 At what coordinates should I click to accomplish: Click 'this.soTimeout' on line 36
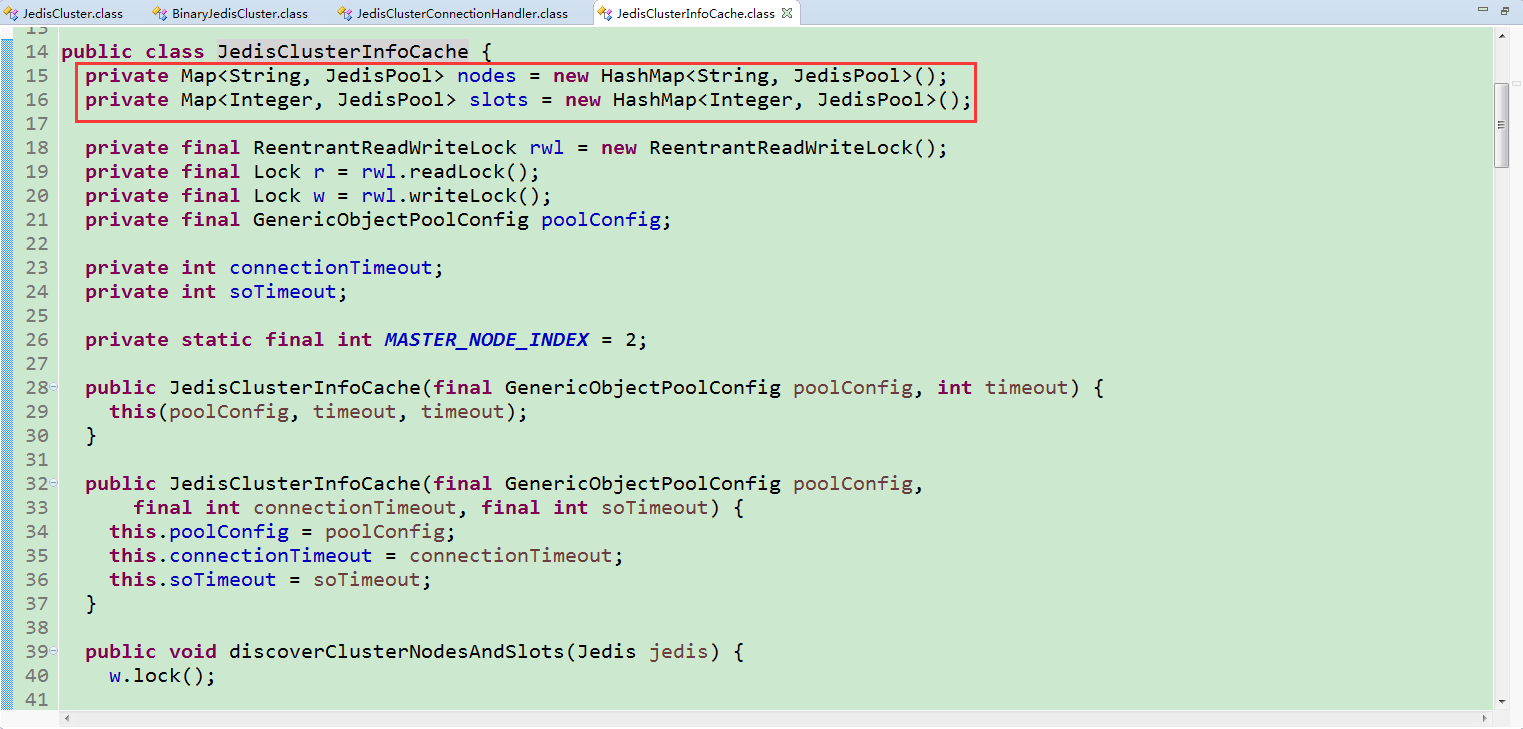tap(193, 580)
